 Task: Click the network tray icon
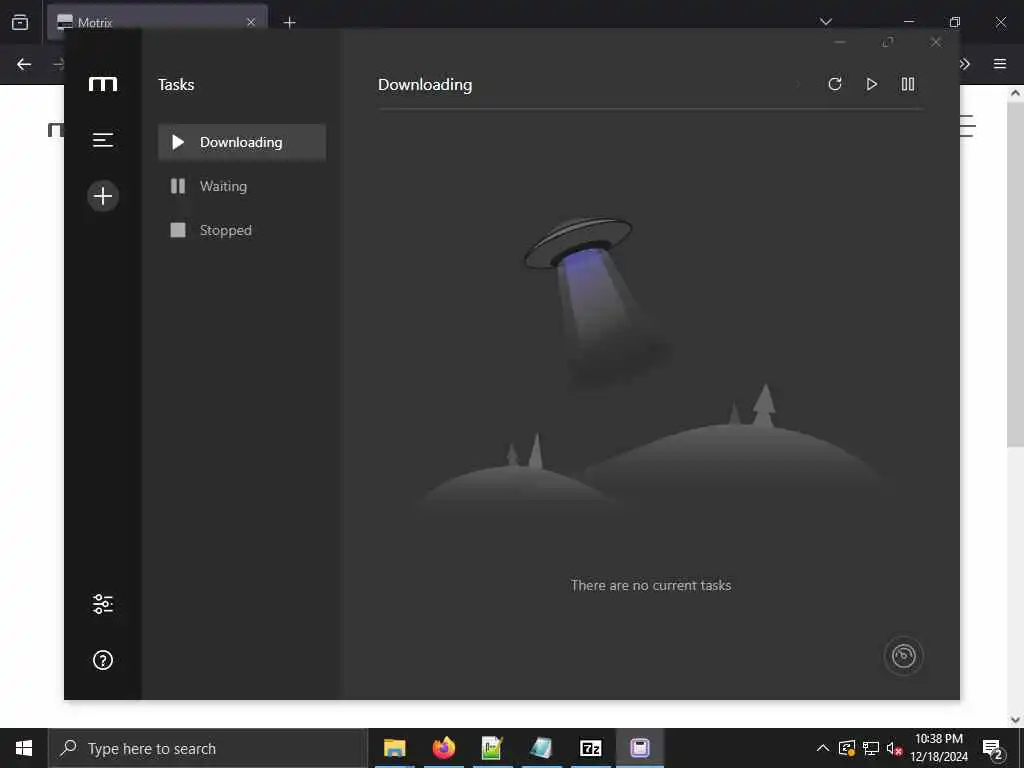[871, 748]
